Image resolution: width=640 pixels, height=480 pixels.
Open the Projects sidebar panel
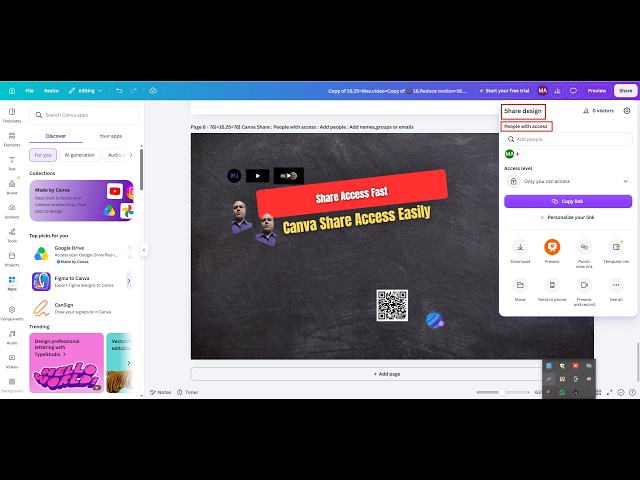(12, 259)
